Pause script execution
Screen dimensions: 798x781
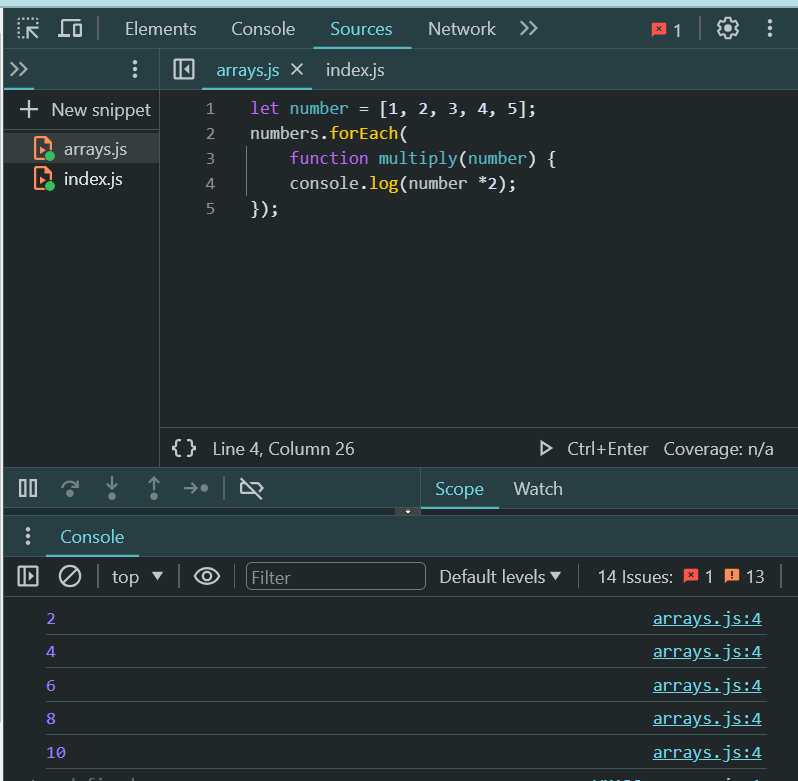tap(28, 488)
